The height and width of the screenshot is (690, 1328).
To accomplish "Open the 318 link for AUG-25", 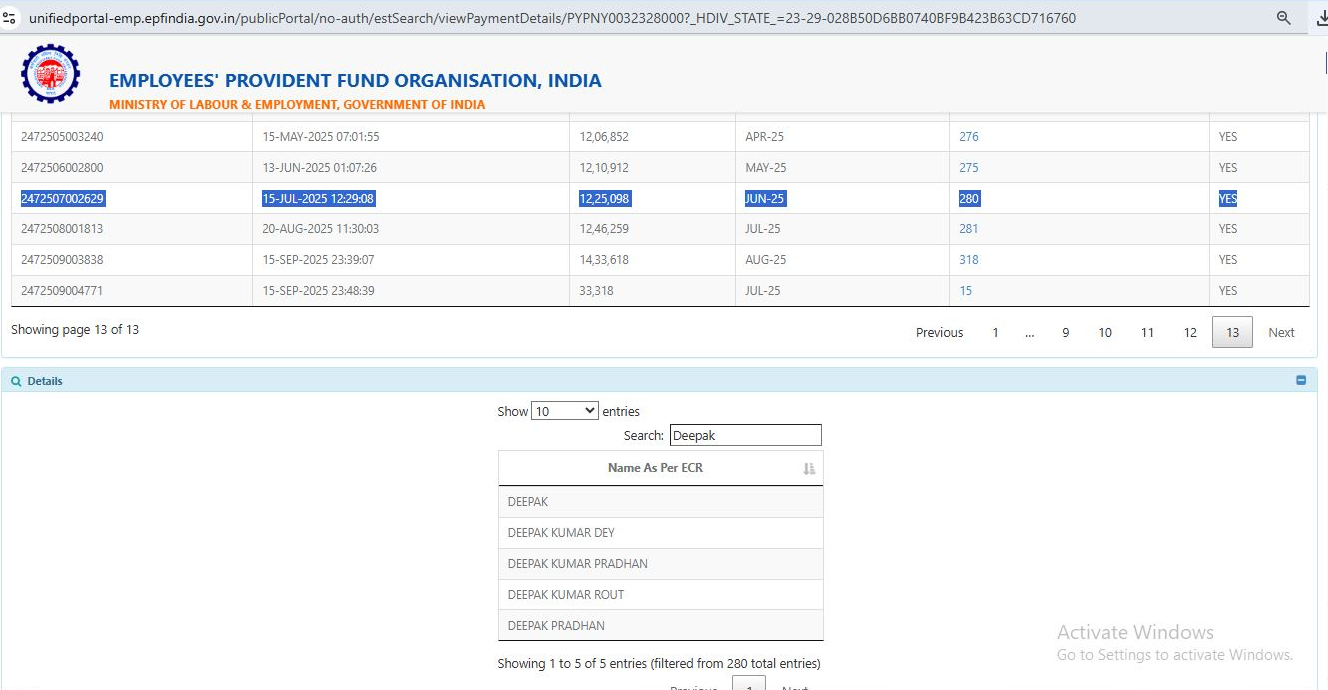I will (968, 260).
